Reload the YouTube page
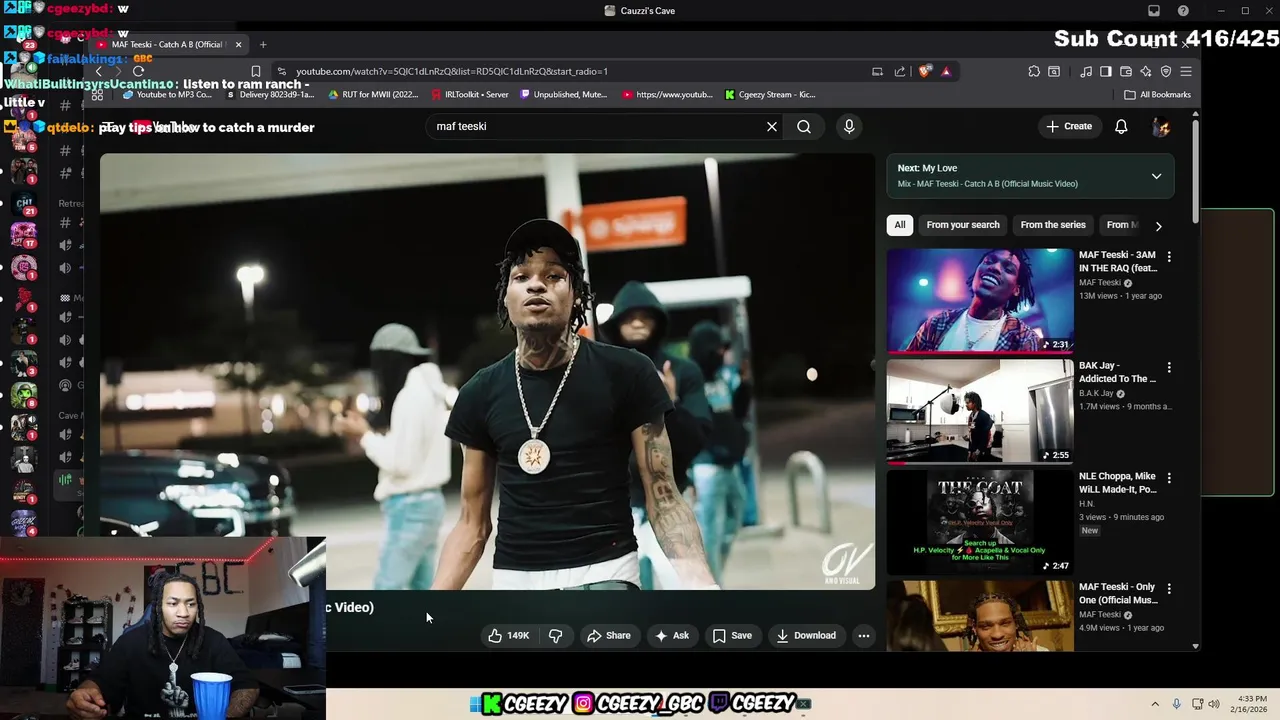The width and height of the screenshot is (1280, 720). click(138, 71)
